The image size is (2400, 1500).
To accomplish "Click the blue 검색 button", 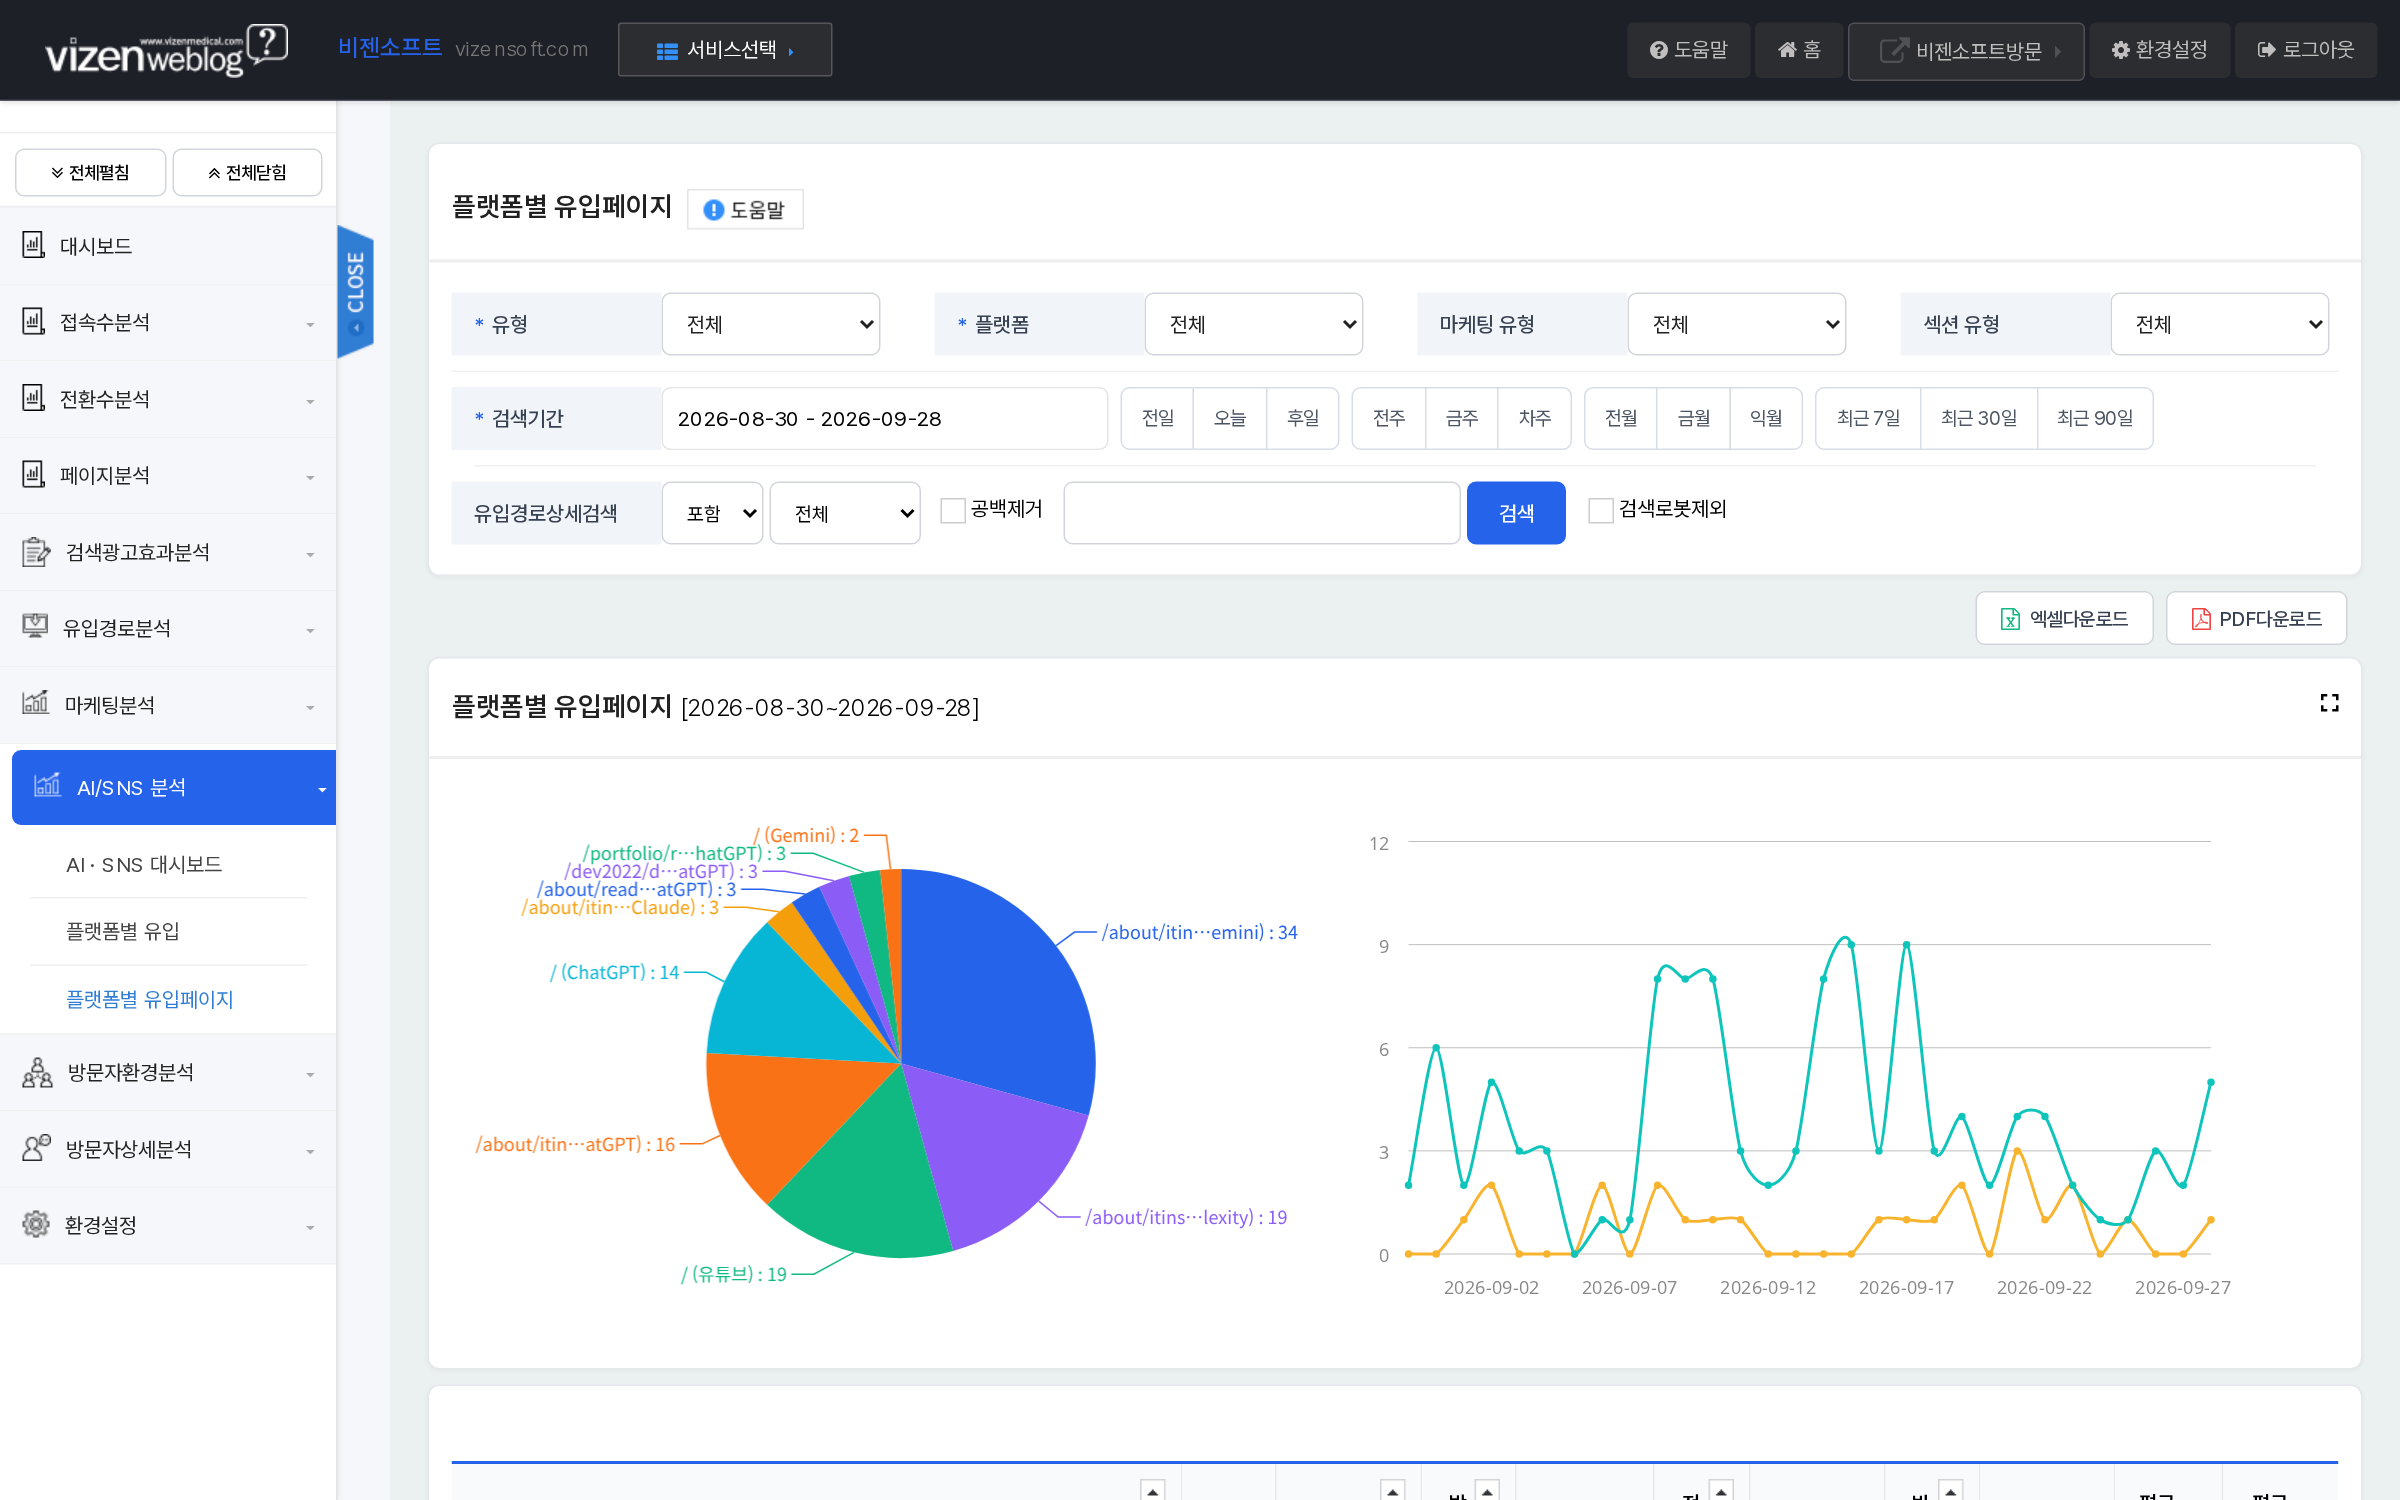I will point(1516,513).
